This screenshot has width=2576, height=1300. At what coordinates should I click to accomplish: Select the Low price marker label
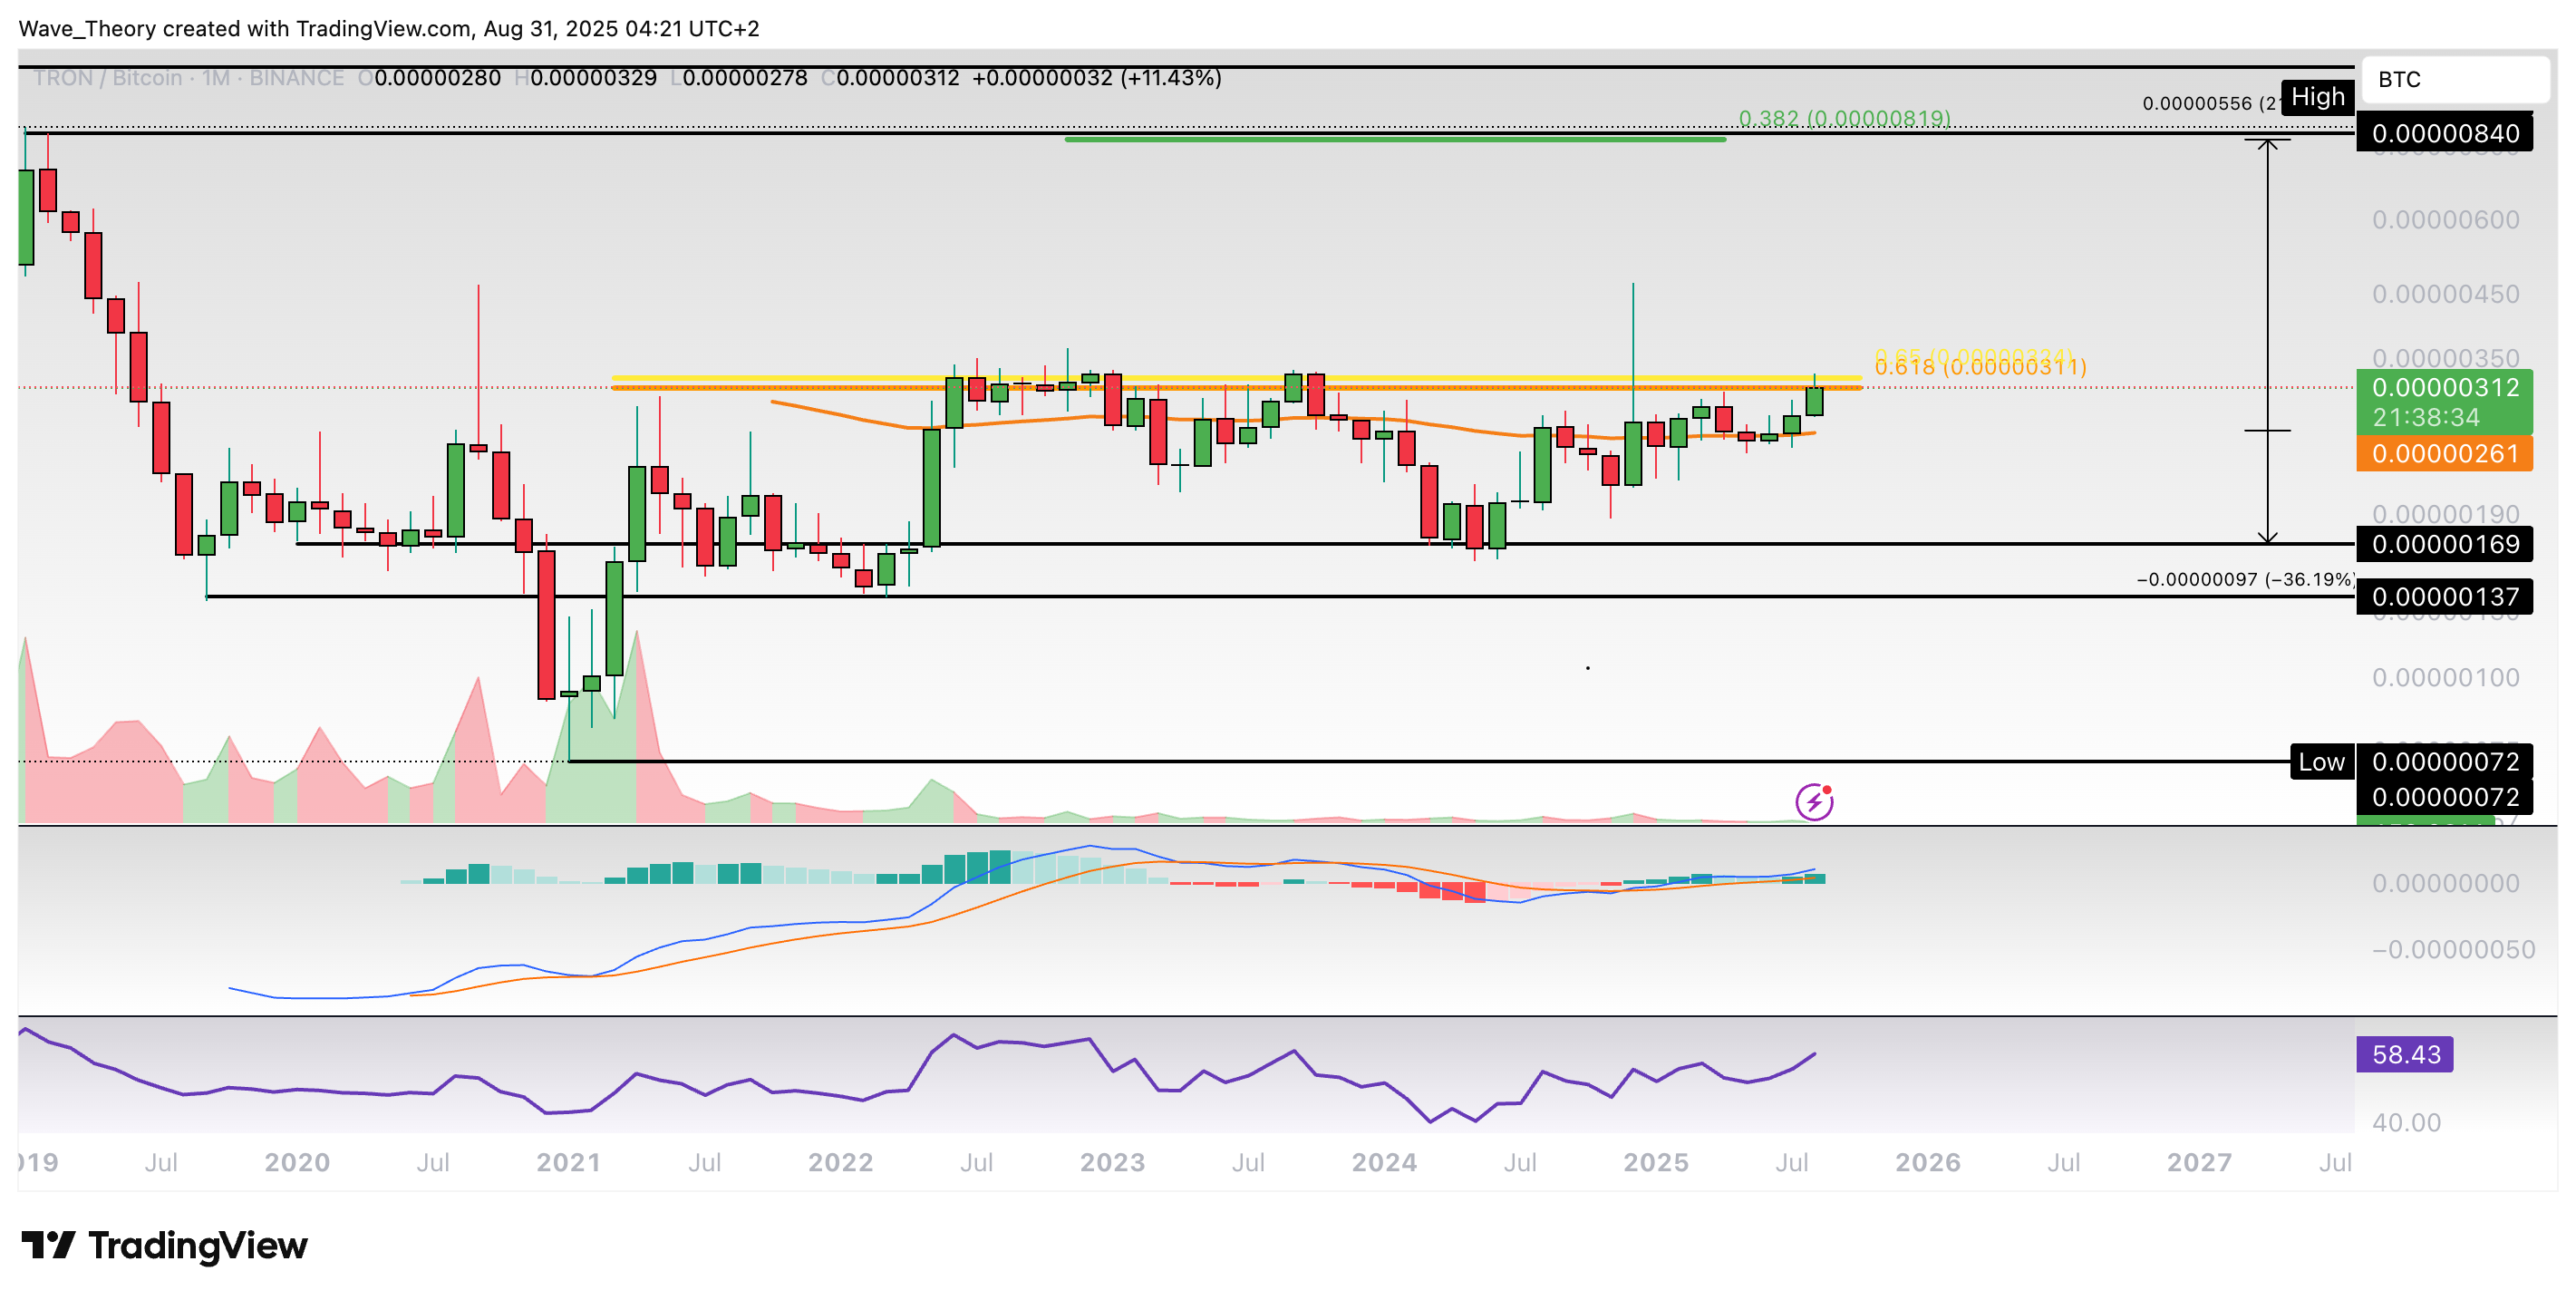tap(2320, 762)
